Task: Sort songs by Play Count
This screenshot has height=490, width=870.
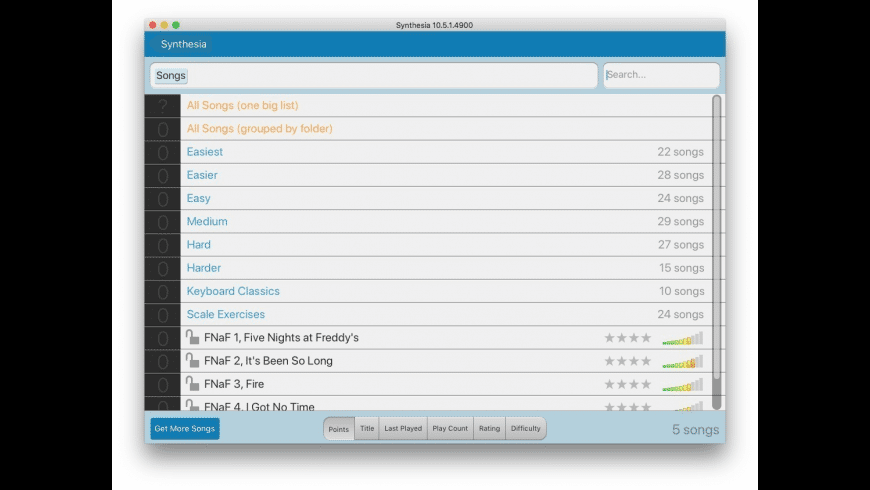Action: [x=450, y=428]
